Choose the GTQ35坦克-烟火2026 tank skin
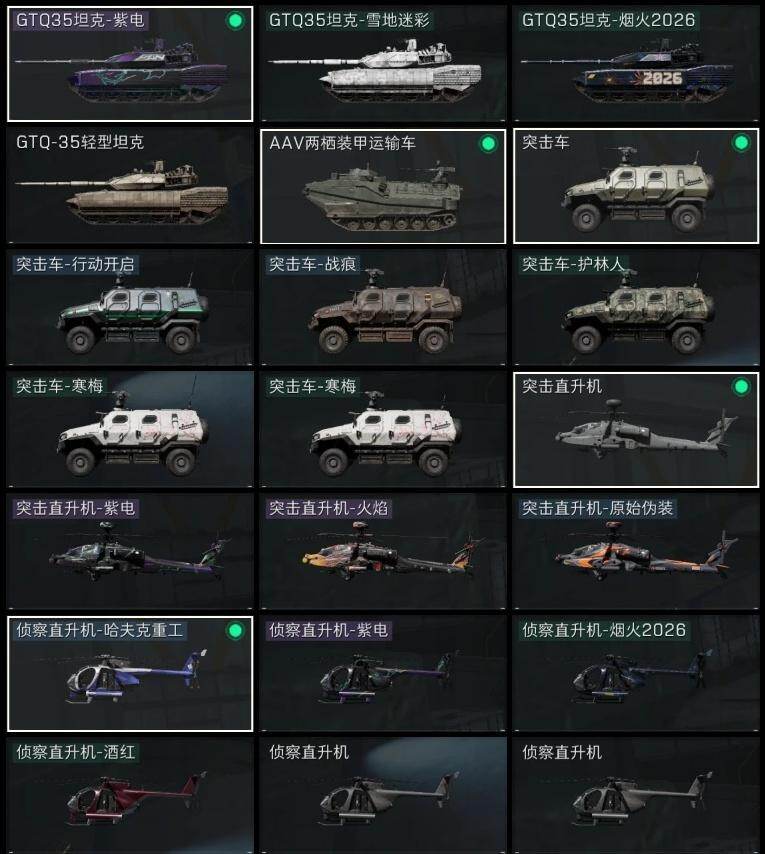Viewport: 765px width, 854px height. (x=636, y=64)
